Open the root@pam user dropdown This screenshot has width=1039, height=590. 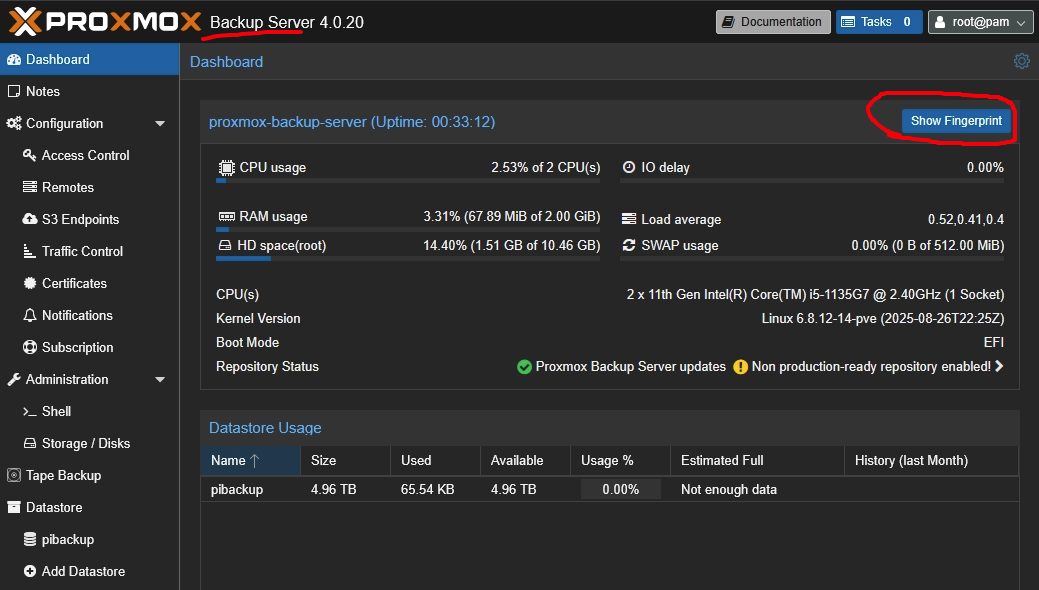click(980, 21)
